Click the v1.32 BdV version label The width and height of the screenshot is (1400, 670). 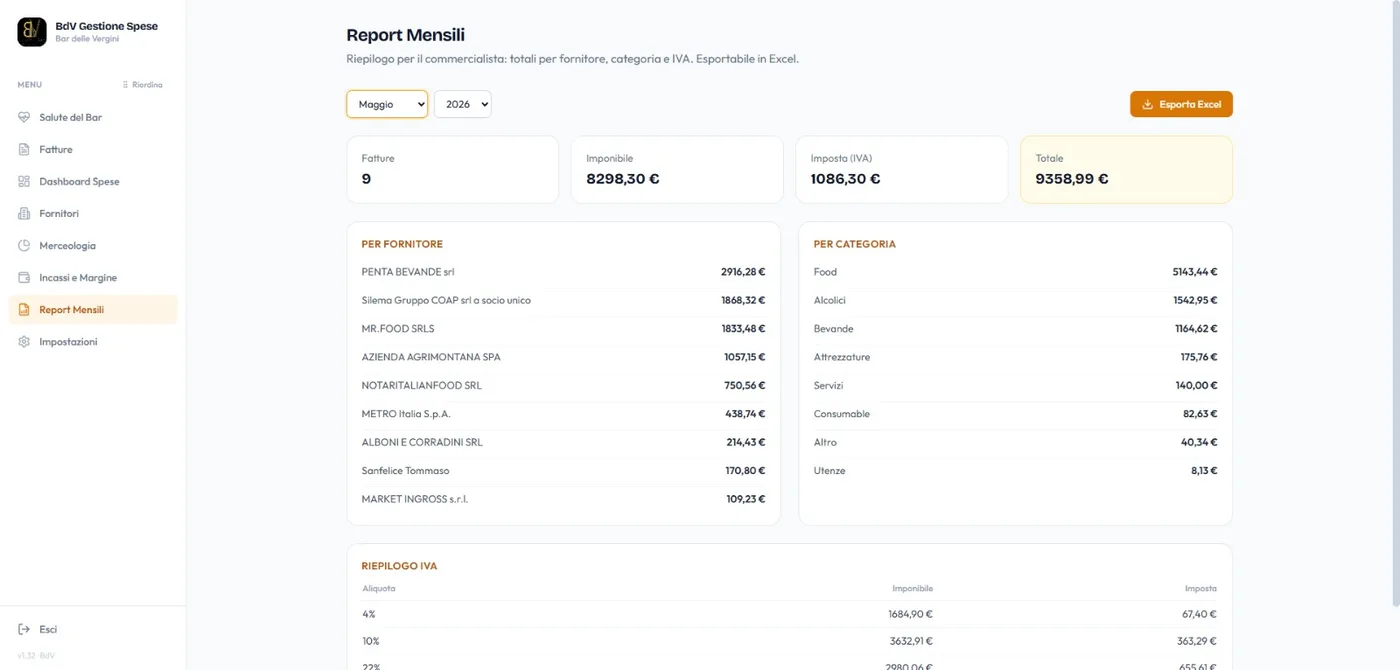click(36, 656)
